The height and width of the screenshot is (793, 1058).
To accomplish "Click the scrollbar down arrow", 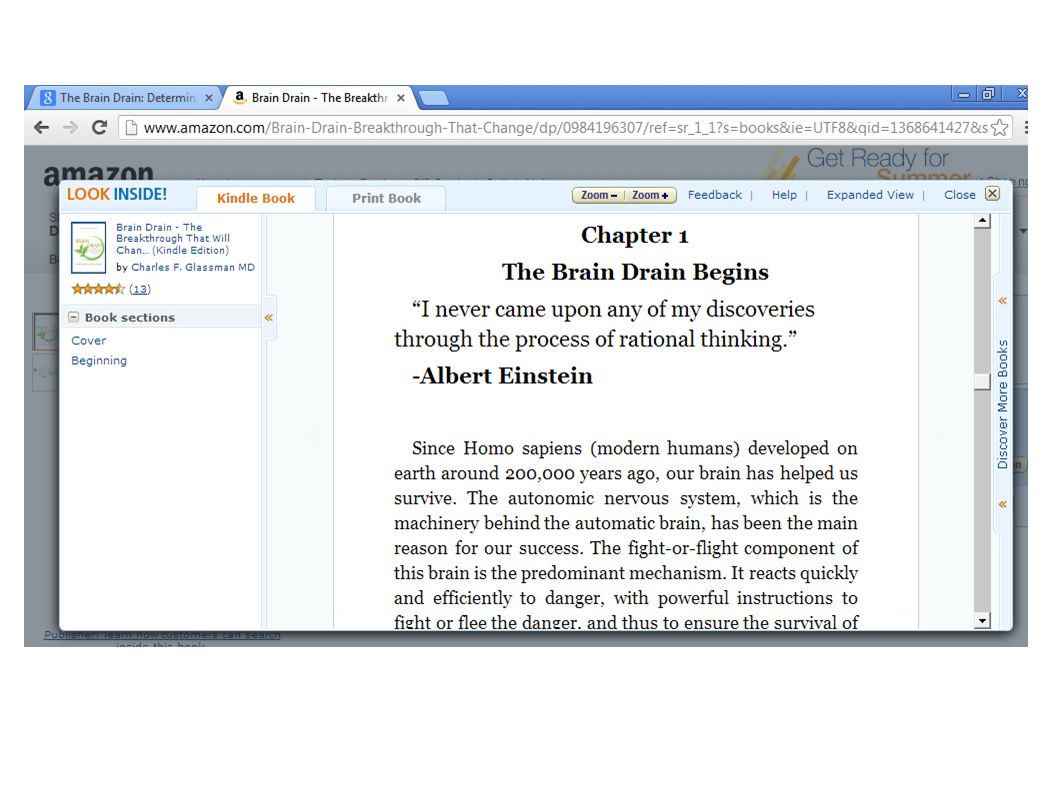I will 982,621.
